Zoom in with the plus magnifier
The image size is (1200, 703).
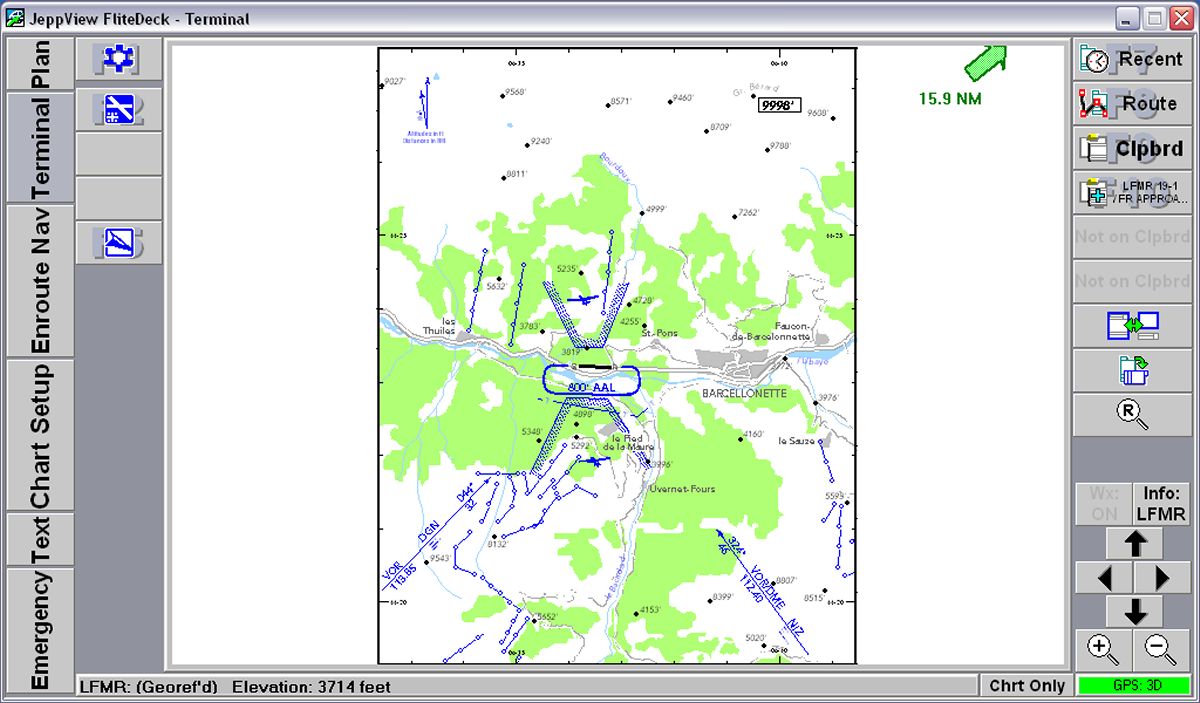(x=1103, y=650)
